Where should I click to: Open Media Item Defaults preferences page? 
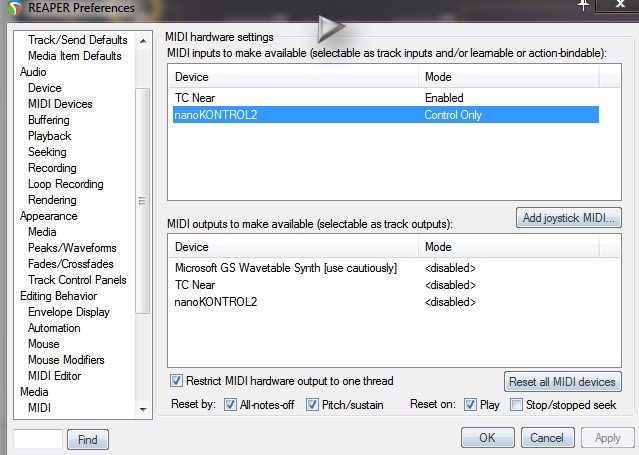point(75,56)
